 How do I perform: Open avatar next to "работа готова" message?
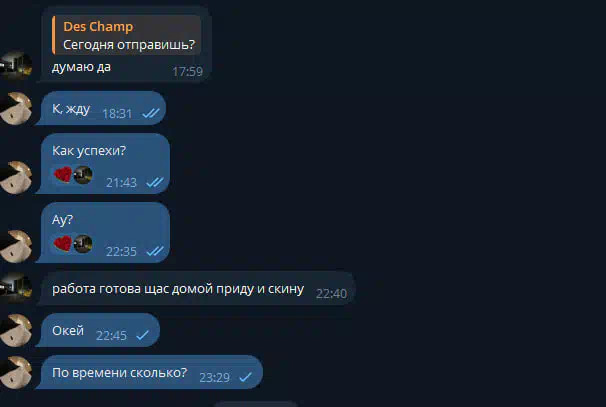16,288
